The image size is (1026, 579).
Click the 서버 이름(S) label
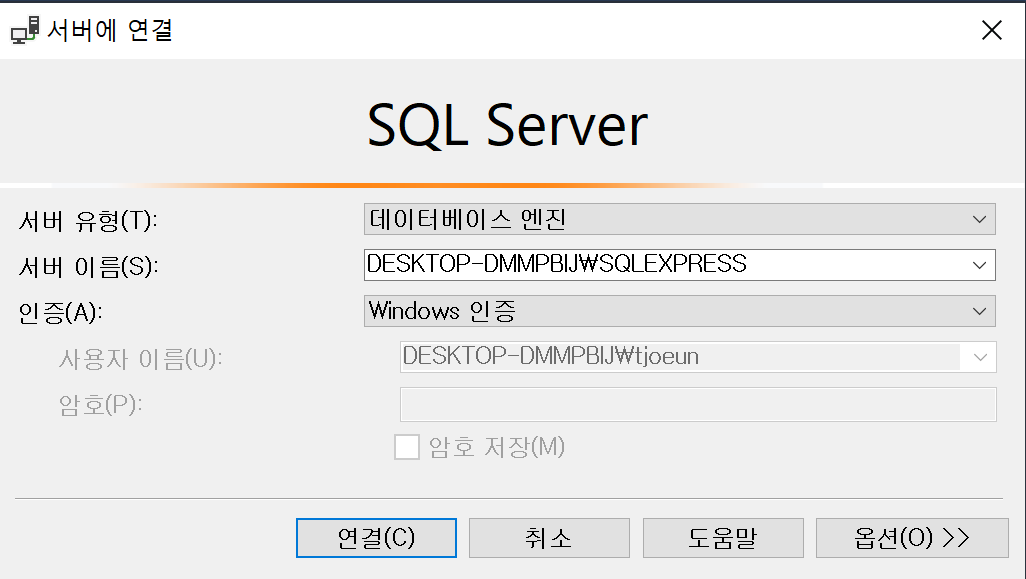pyautogui.click(x=88, y=266)
